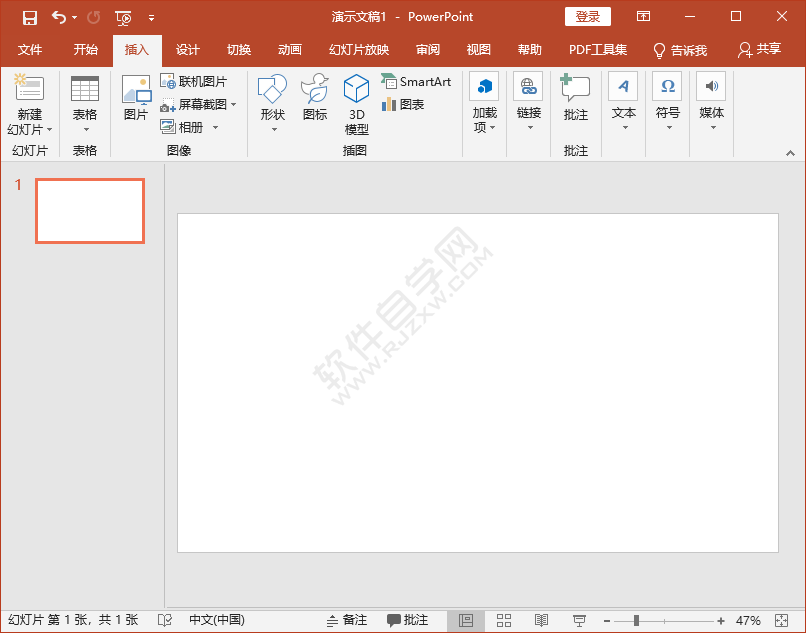The image size is (806, 633).
Task: Select the slide 1 thumbnail
Action: [89, 210]
